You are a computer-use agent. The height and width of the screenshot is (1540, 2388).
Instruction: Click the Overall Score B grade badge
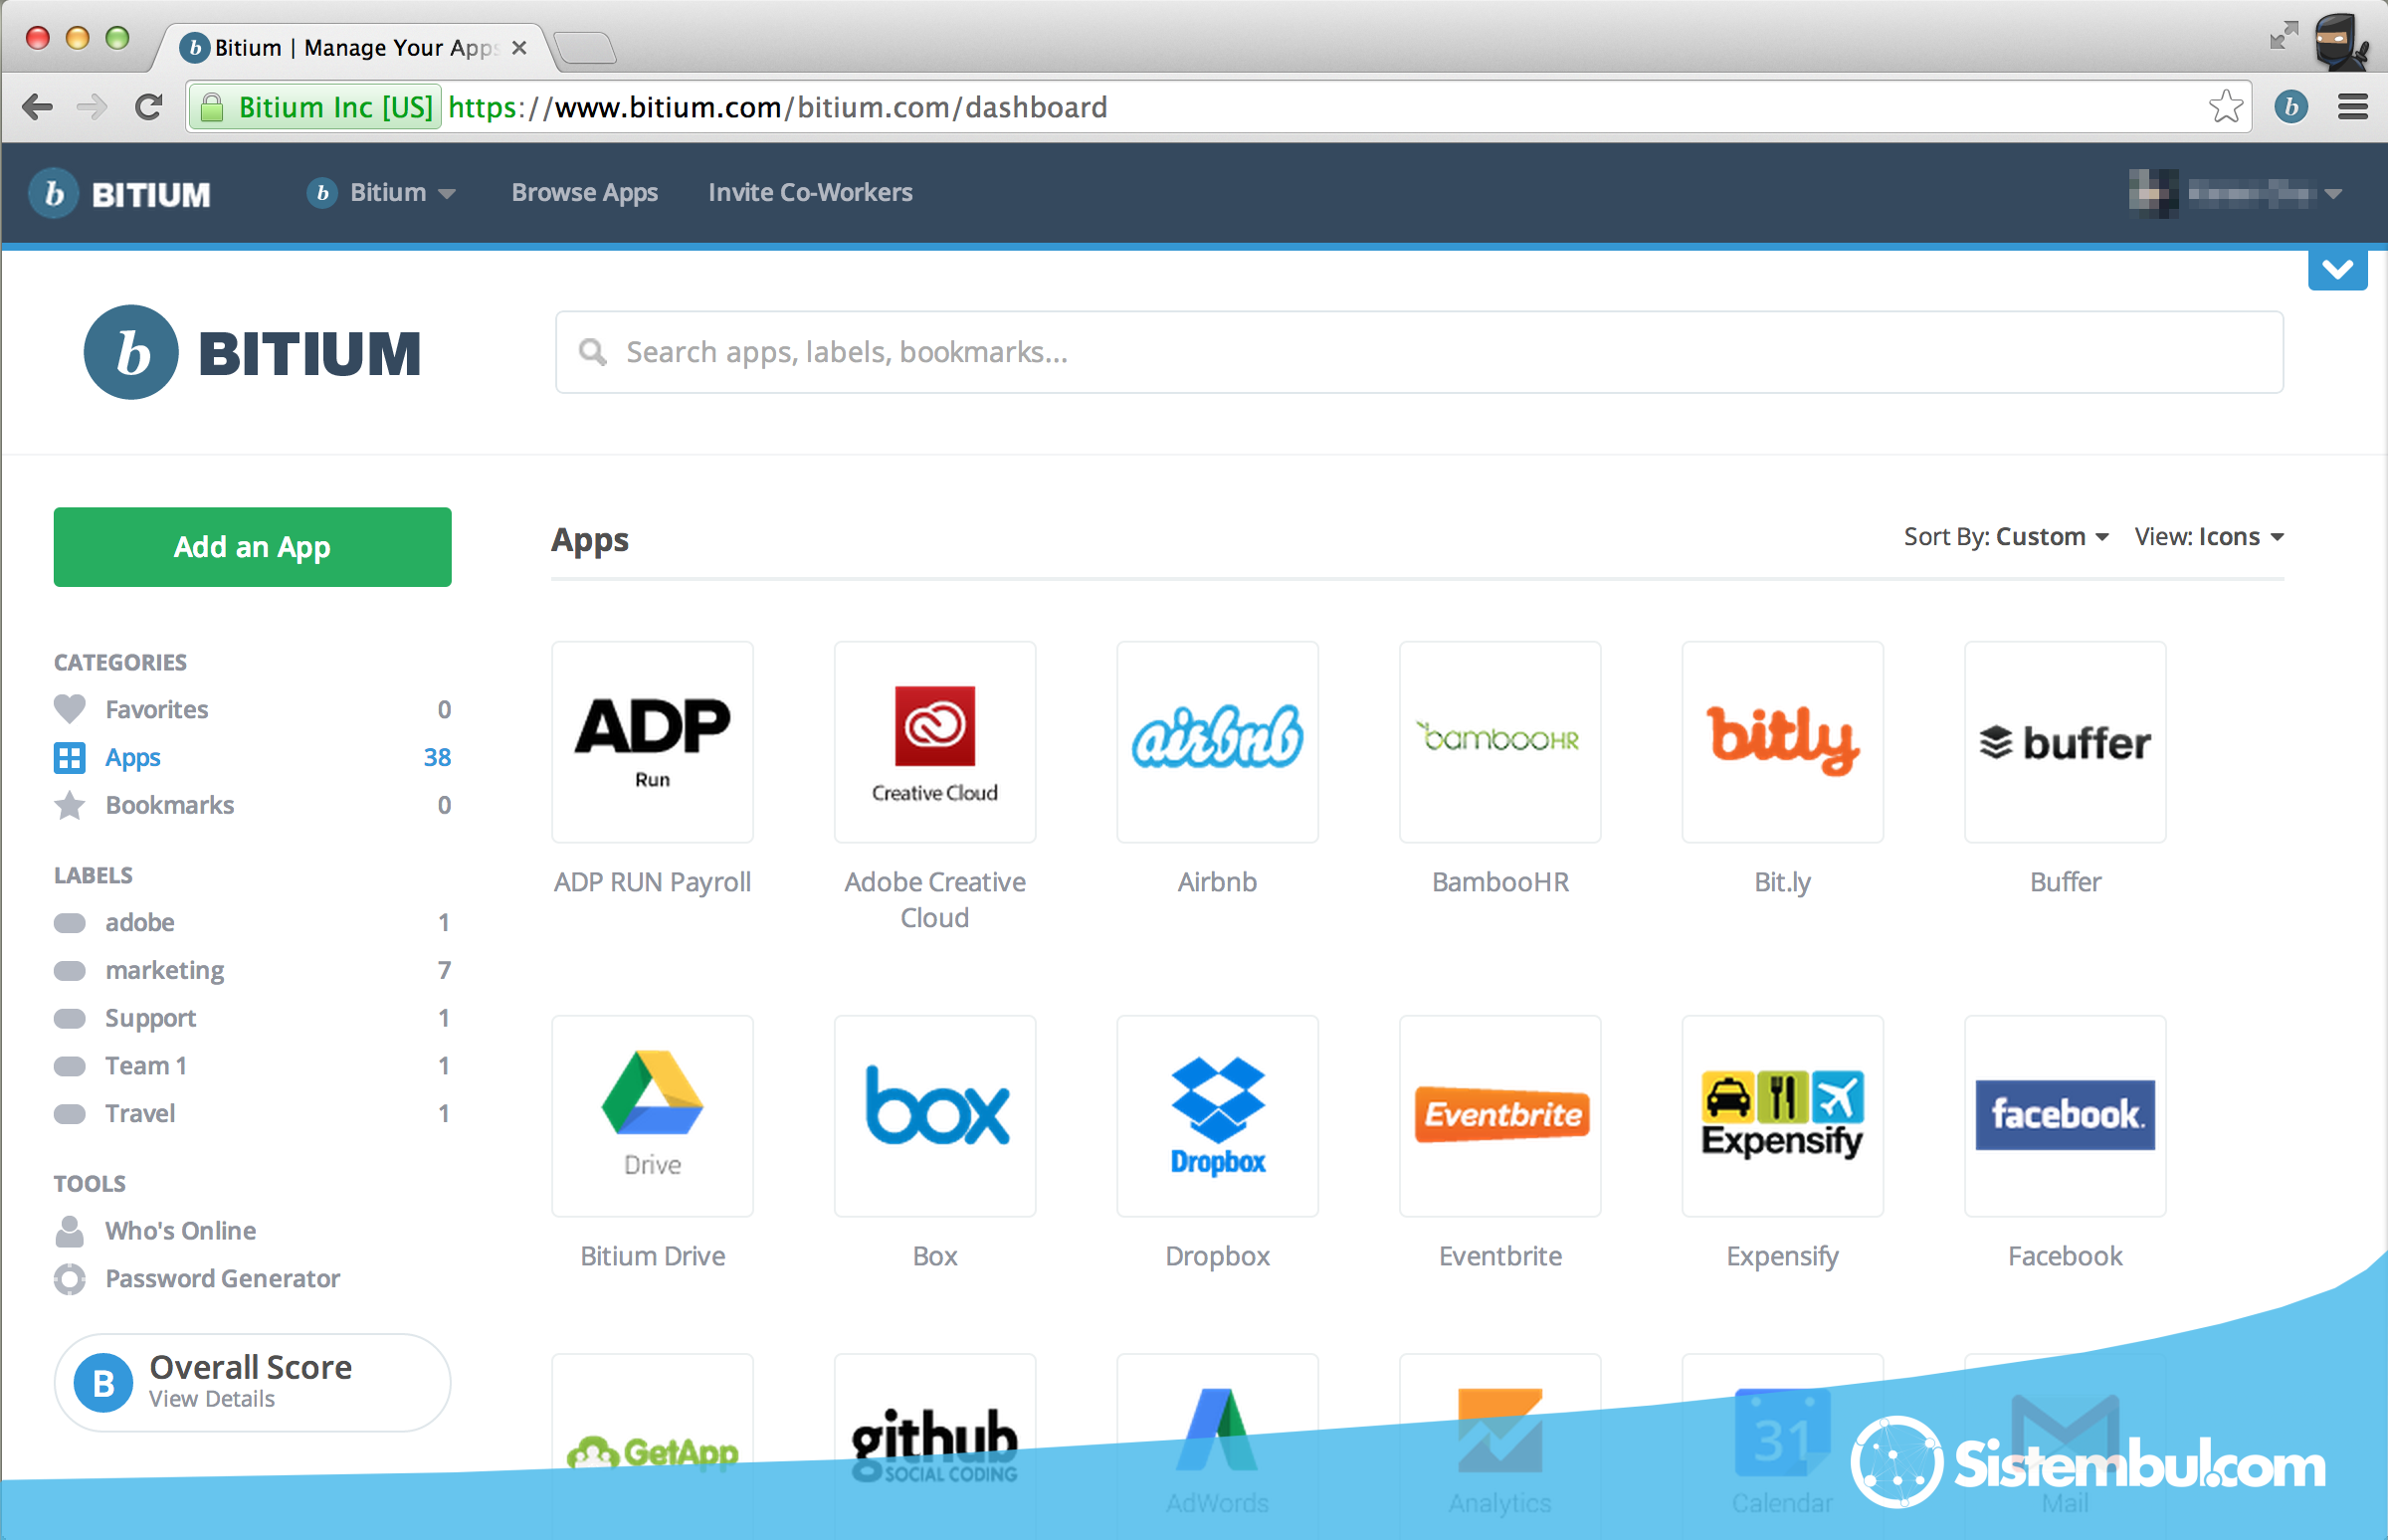point(103,1383)
